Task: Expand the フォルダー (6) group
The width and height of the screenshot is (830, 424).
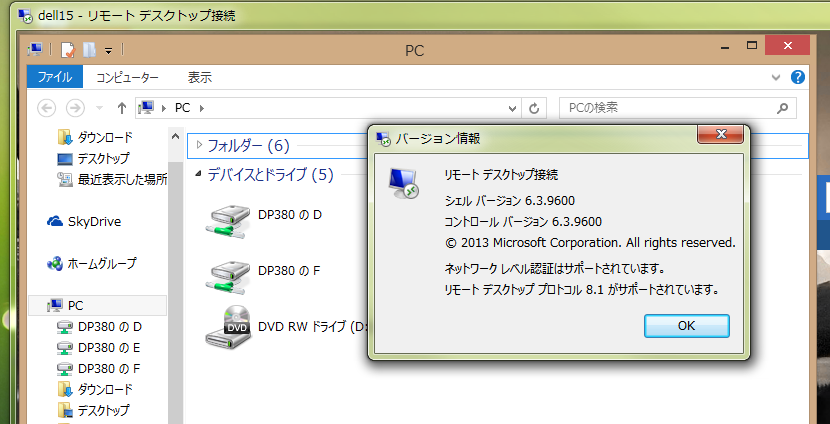Action: click(x=200, y=145)
